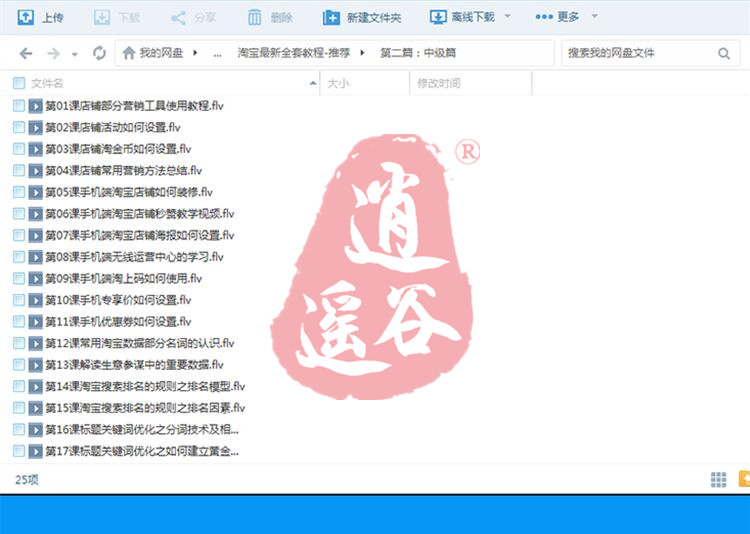Click the ellipsis breadcrumb segment
This screenshot has height=534, width=750.
218,54
